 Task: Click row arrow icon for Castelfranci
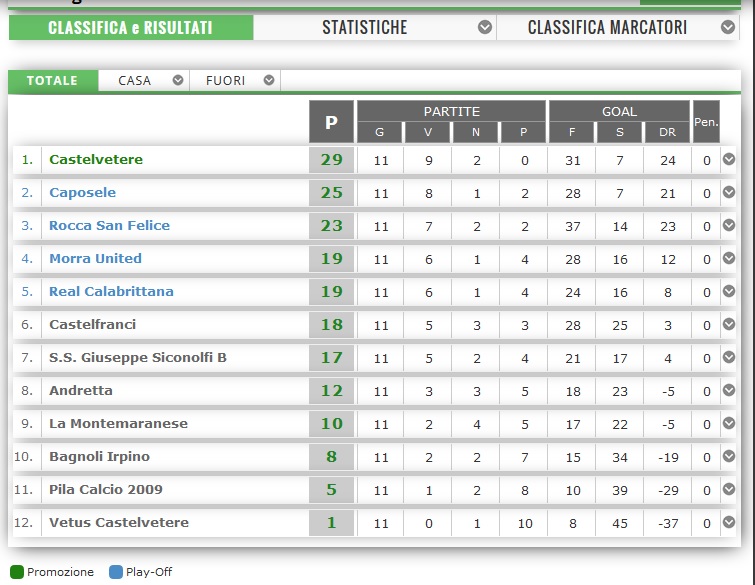[729, 324]
